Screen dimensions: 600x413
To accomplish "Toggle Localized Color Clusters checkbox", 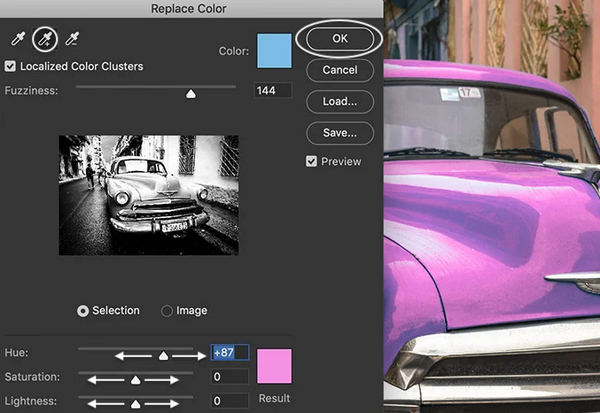I will [x=10, y=66].
